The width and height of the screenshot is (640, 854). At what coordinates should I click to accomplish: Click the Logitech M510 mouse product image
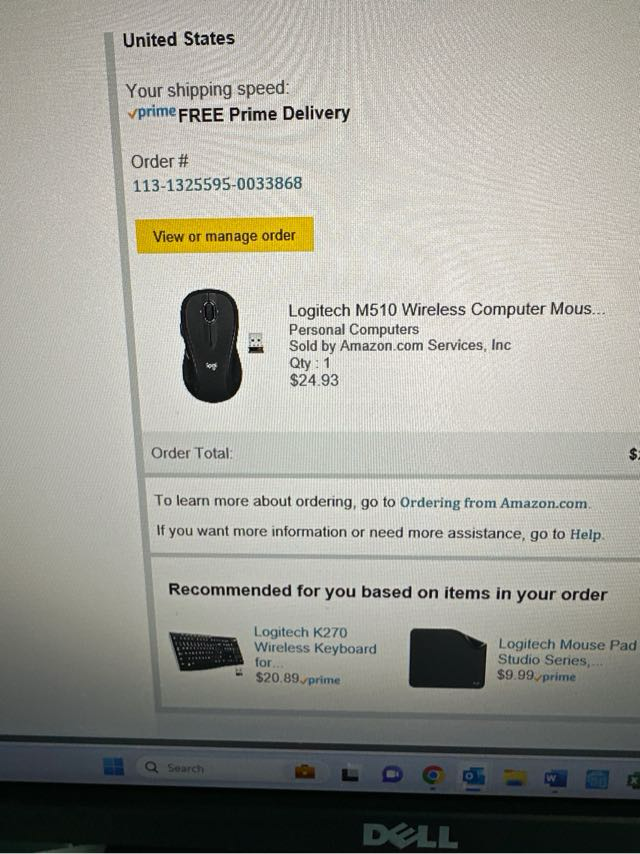pos(221,346)
